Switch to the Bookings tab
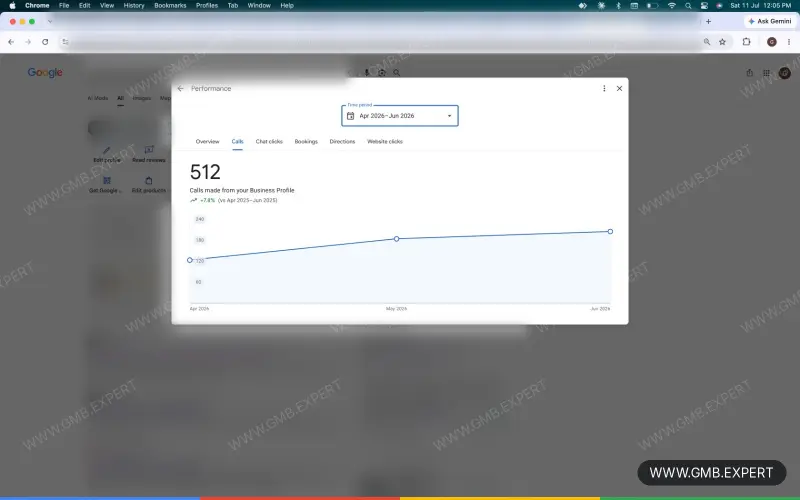Screen dimensions: 800x500 [306, 141]
